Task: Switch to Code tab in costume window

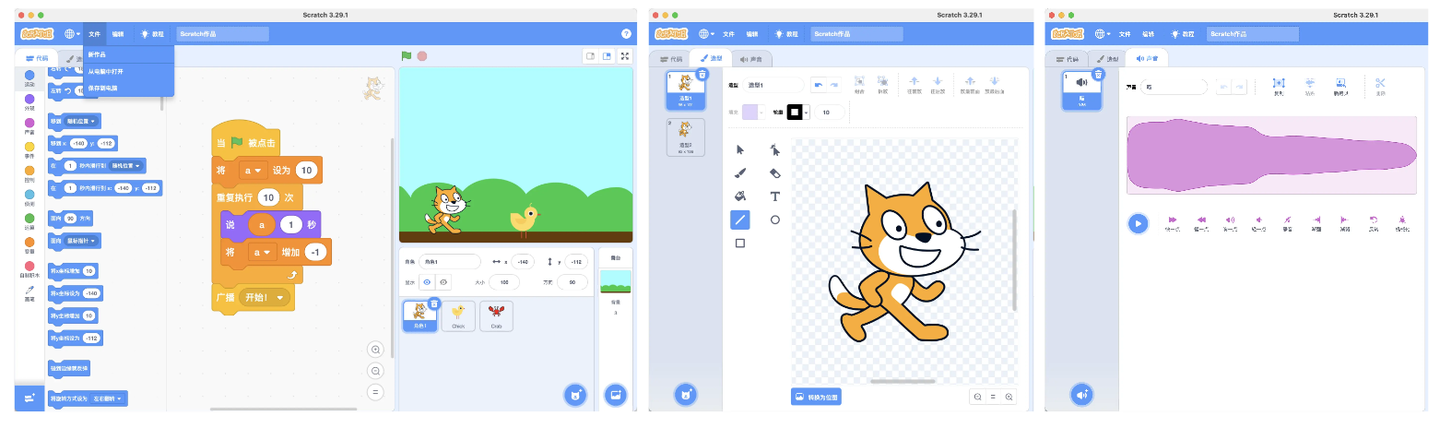Action: pyautogui.click(x=671, y=59)
